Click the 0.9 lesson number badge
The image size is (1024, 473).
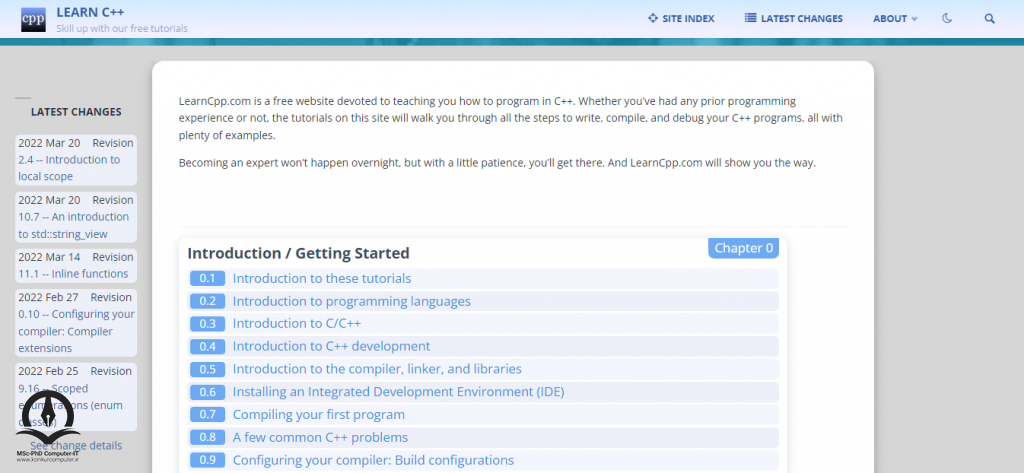tap(207, 460)
